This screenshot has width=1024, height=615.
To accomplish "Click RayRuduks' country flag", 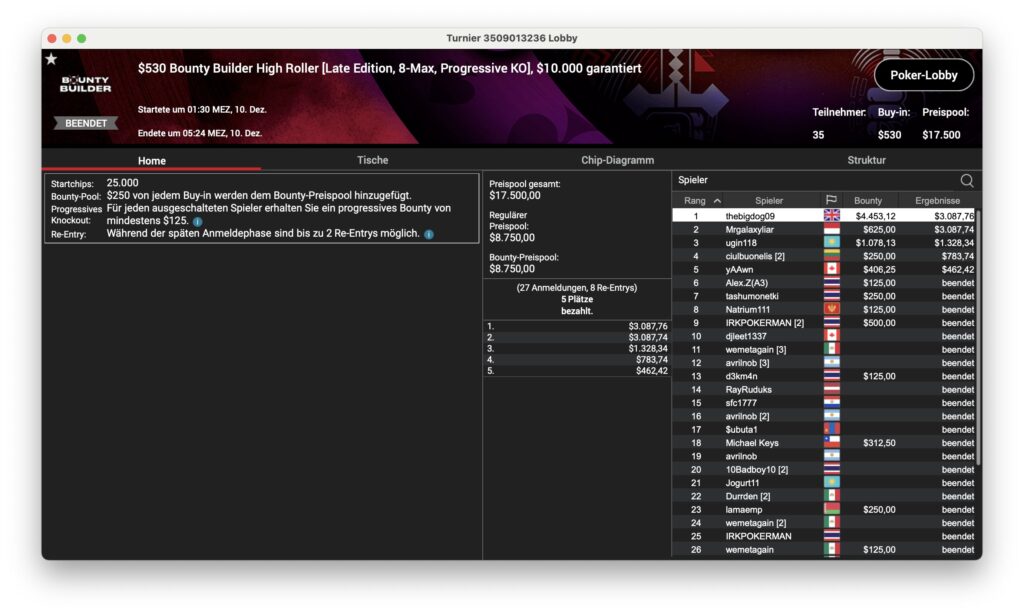I will tap(831, 389).
